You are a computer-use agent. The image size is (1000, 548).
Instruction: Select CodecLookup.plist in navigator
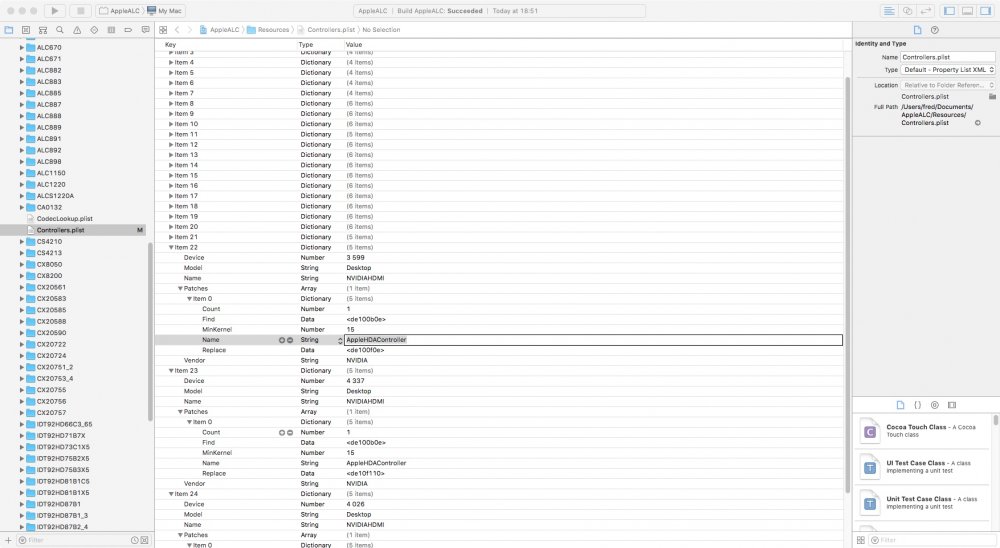(64, 219)
